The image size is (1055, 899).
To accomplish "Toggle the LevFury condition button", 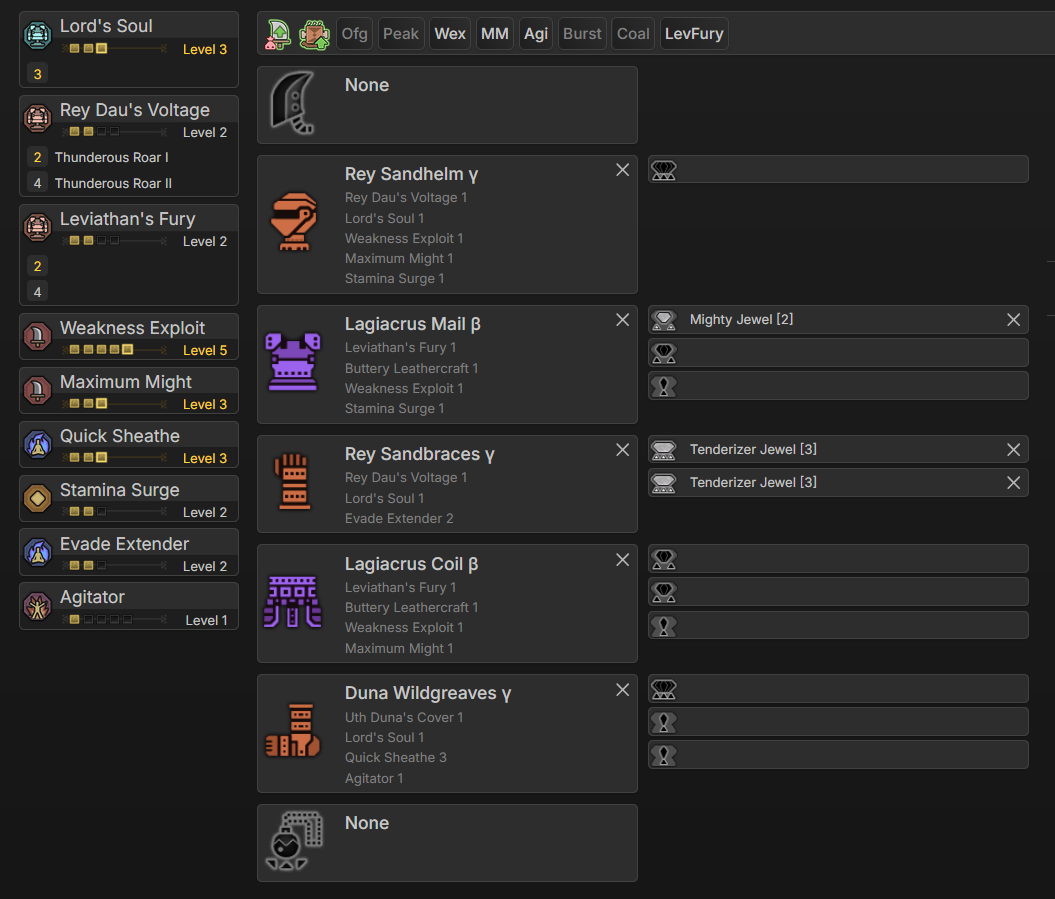I will point(694,34).
